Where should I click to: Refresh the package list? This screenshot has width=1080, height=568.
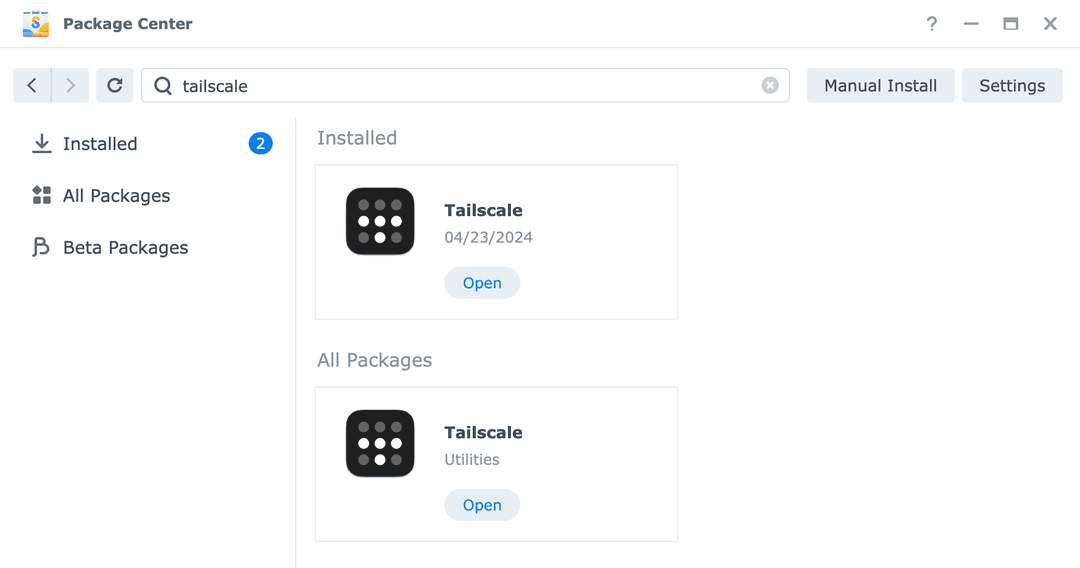[115, 86]
